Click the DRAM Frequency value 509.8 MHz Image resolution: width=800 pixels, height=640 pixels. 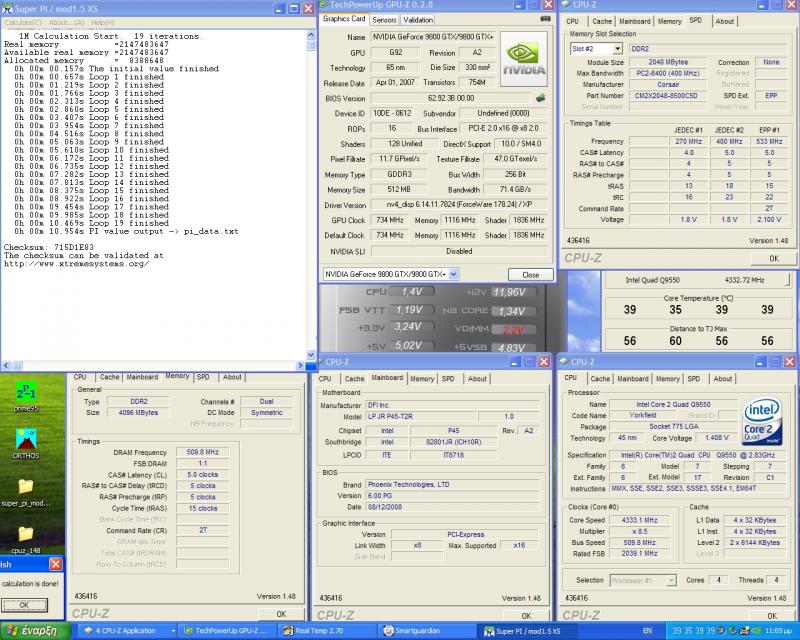tap(203, 452)
